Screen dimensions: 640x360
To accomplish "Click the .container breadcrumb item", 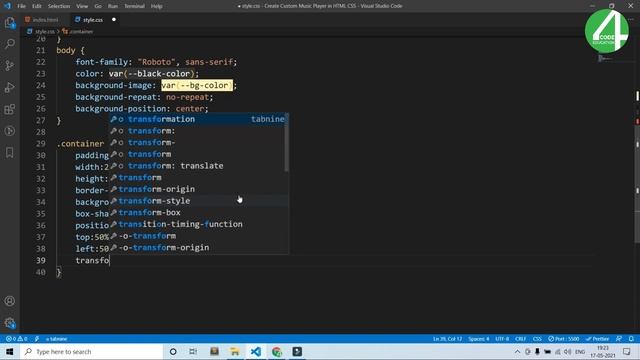I will tap(78, 31).
